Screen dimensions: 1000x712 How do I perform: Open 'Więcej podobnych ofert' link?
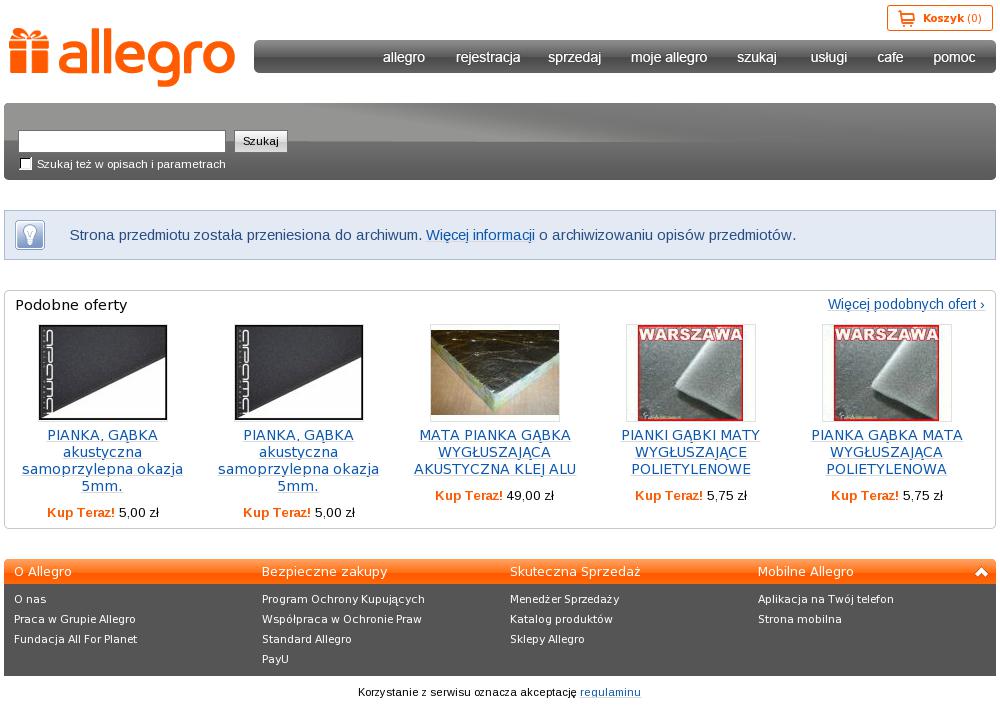tap(906, 304)
